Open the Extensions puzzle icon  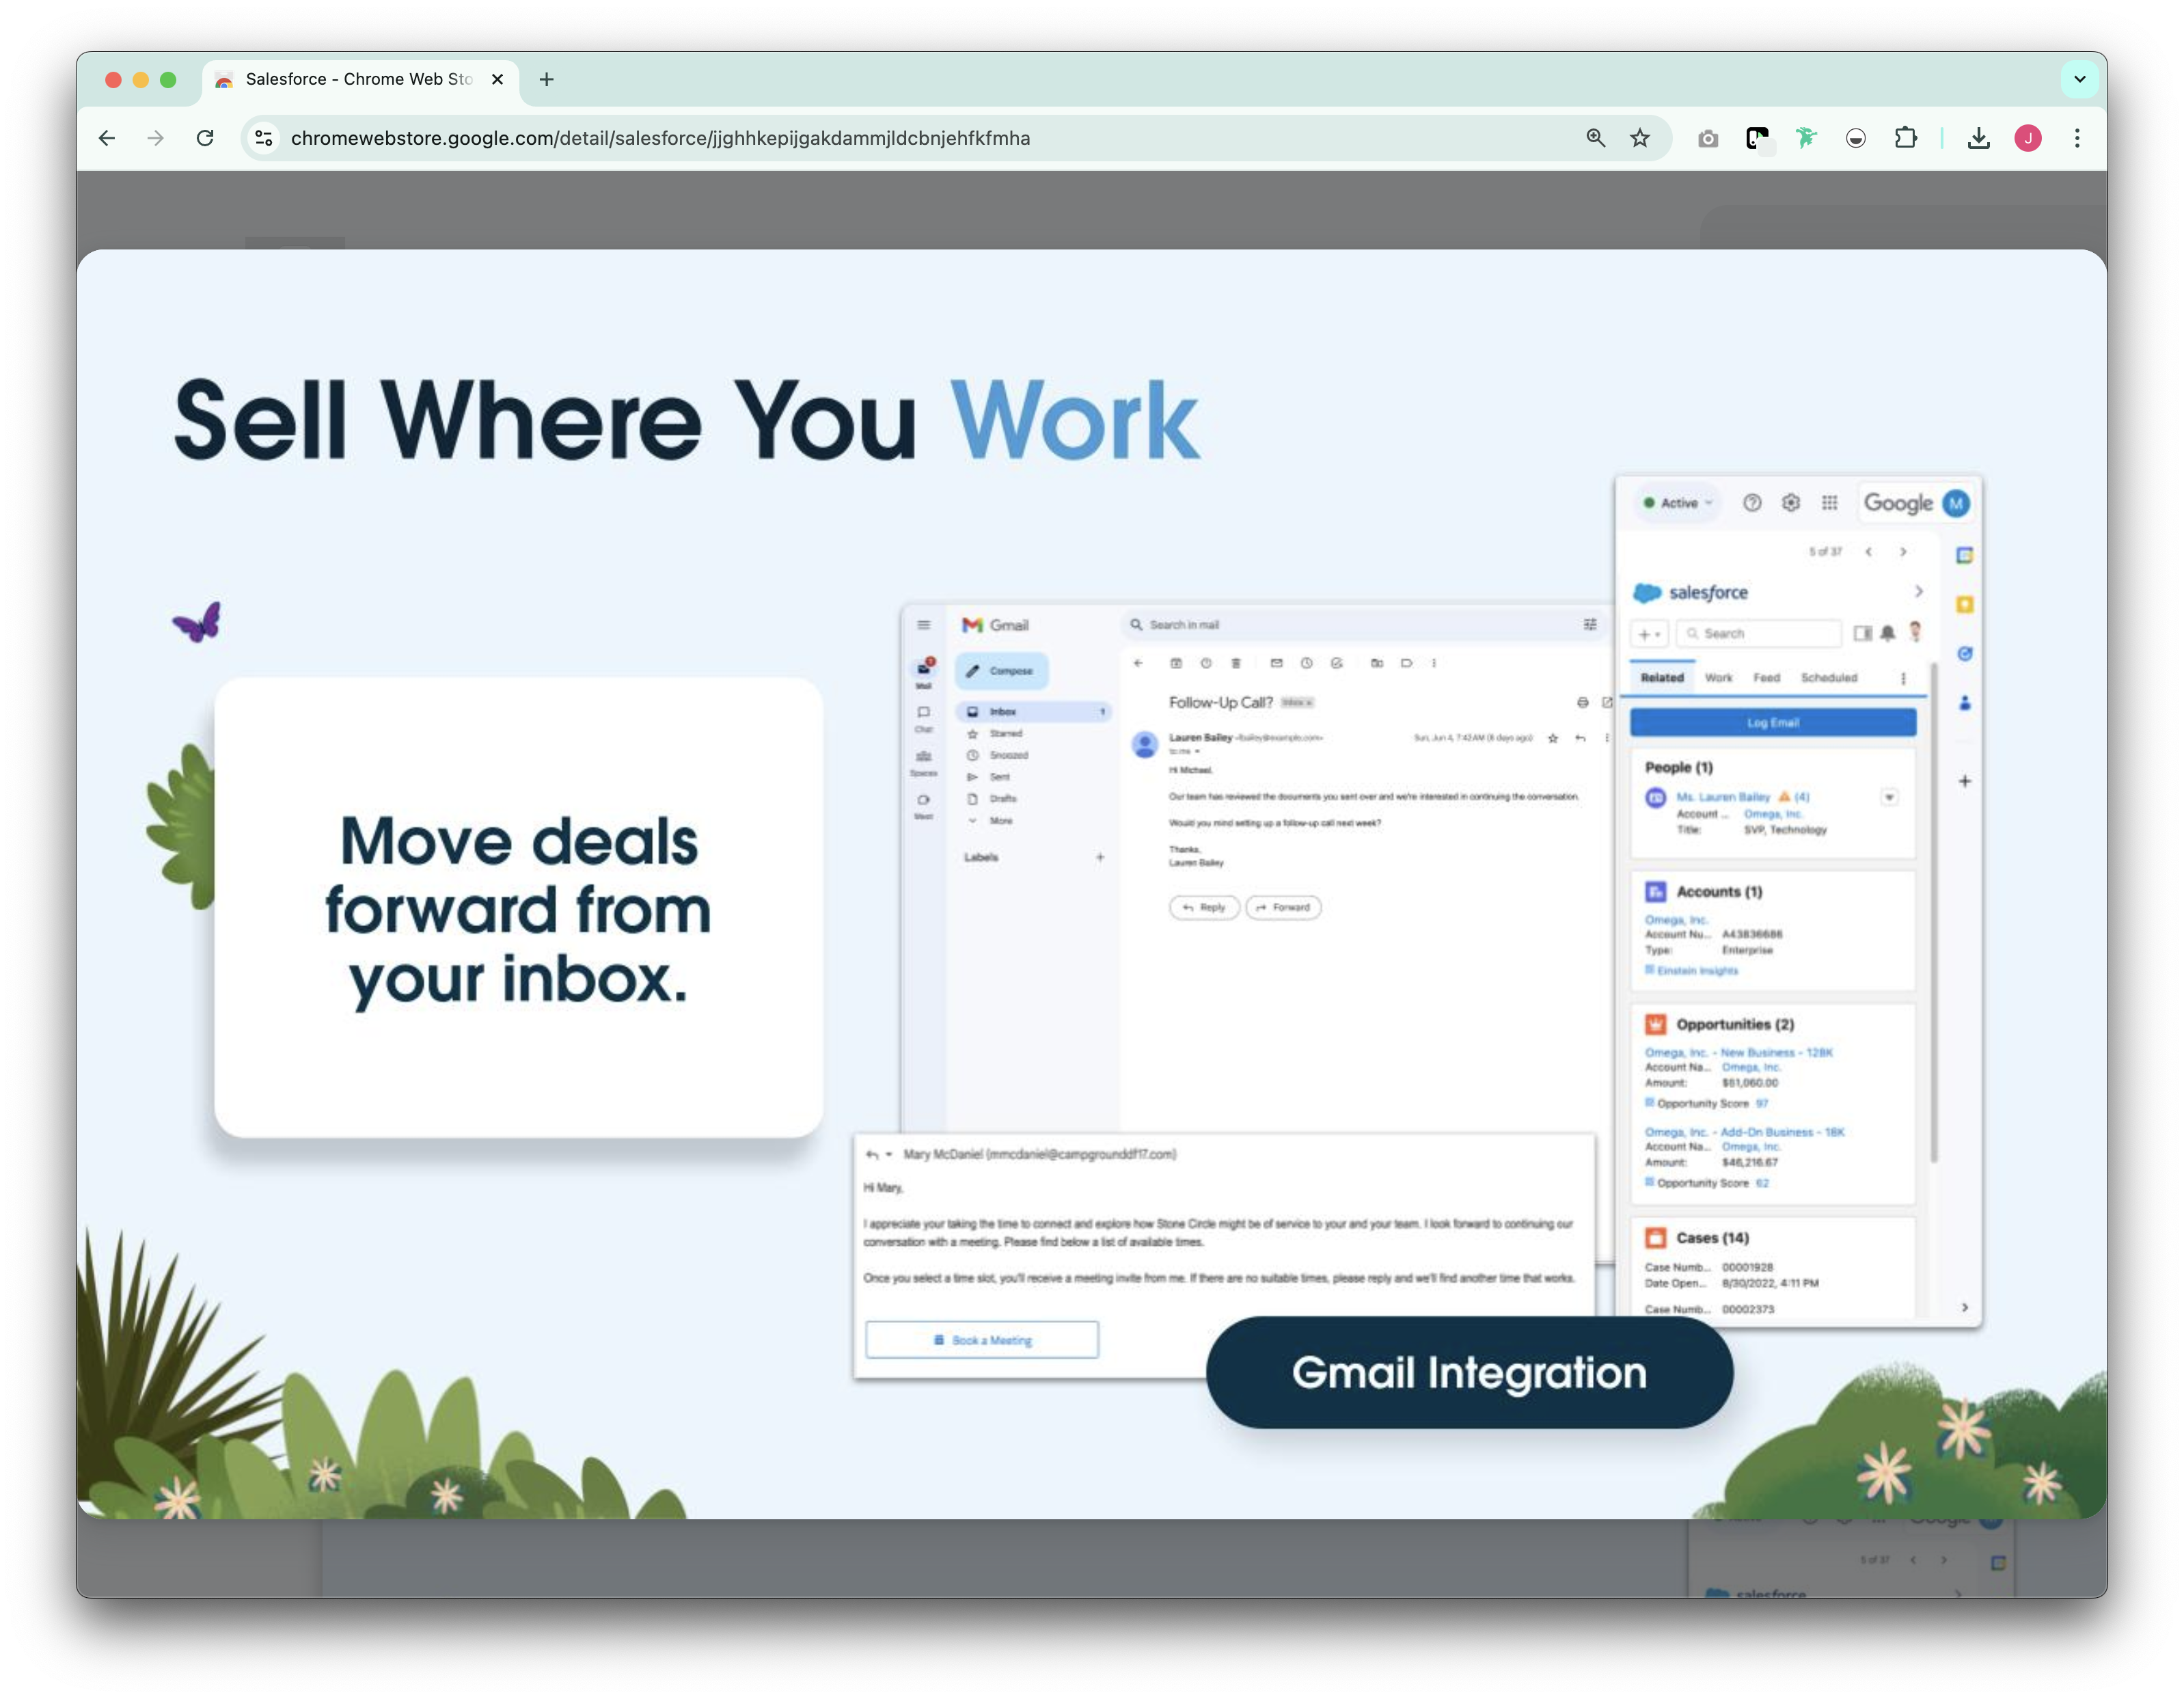coord(1906,138)
